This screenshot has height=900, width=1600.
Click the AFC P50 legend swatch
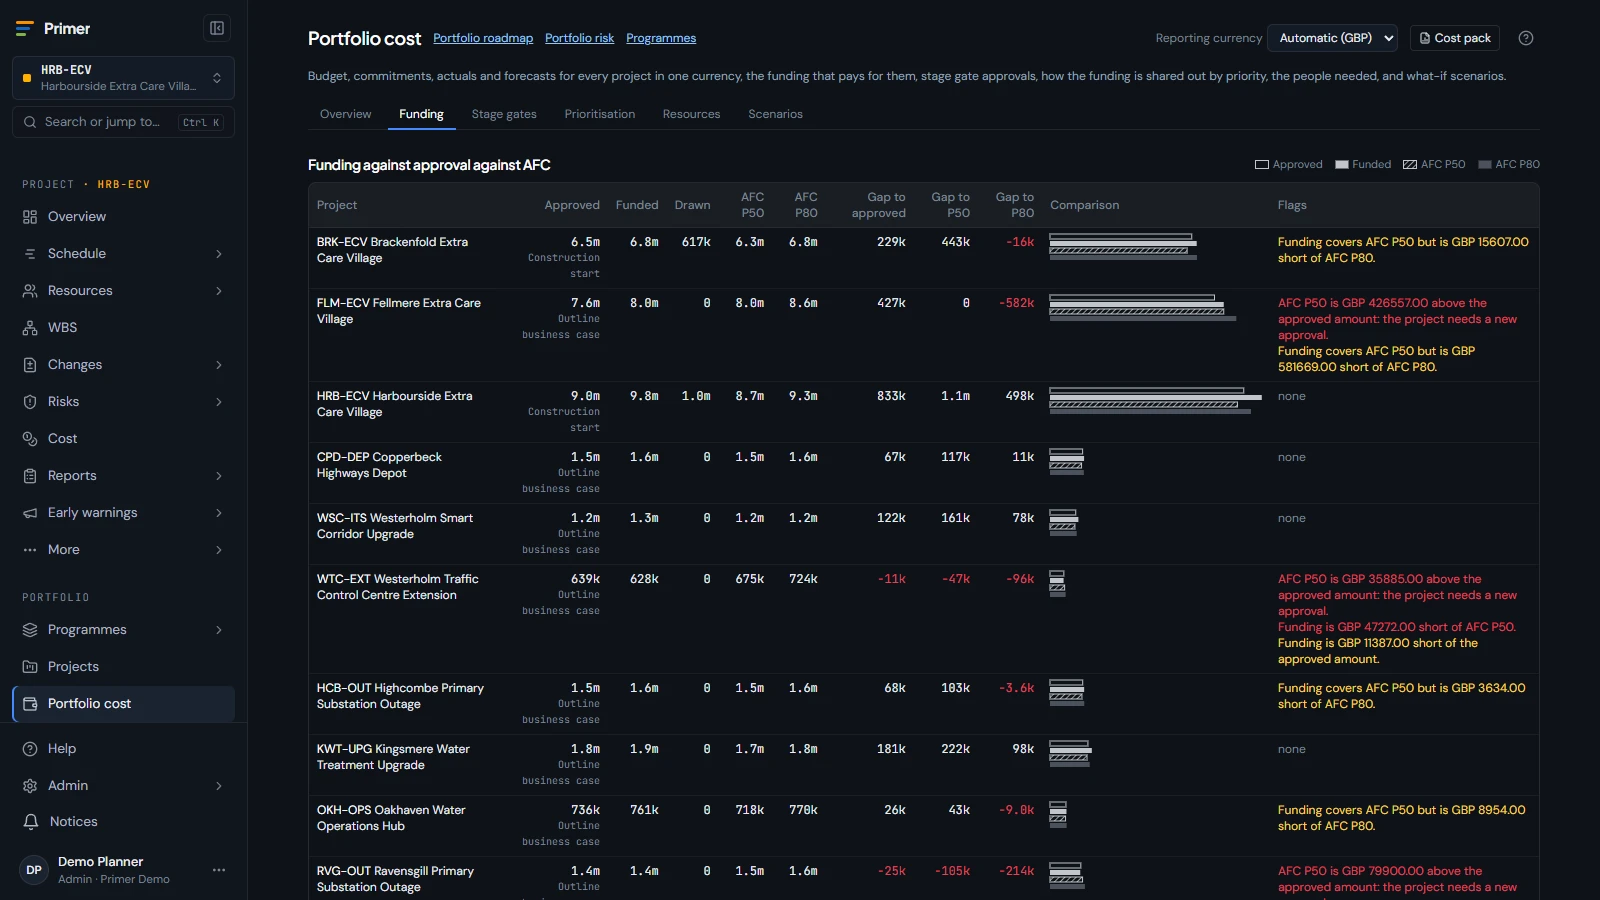point(1410,165)
